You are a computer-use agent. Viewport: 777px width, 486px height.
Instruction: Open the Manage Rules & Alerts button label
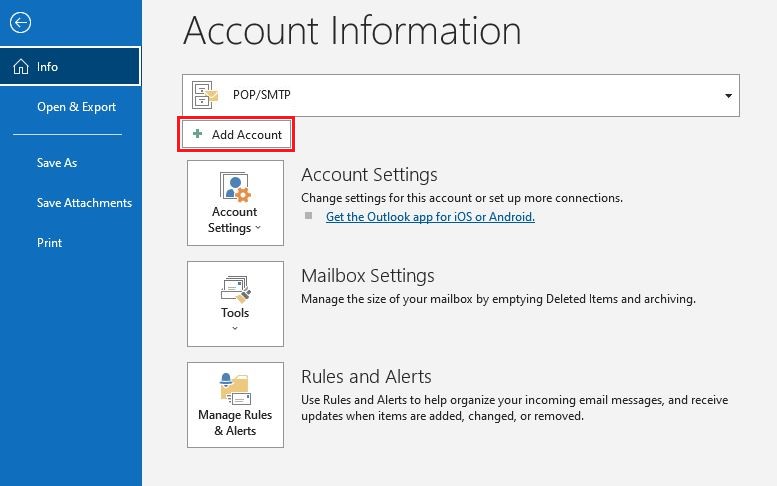point(235,423)
